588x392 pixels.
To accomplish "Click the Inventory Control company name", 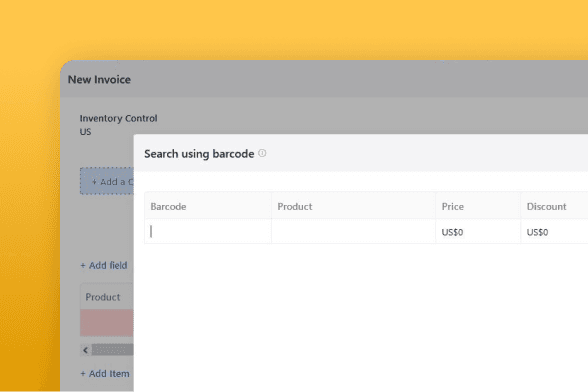I will coord(118,118).
